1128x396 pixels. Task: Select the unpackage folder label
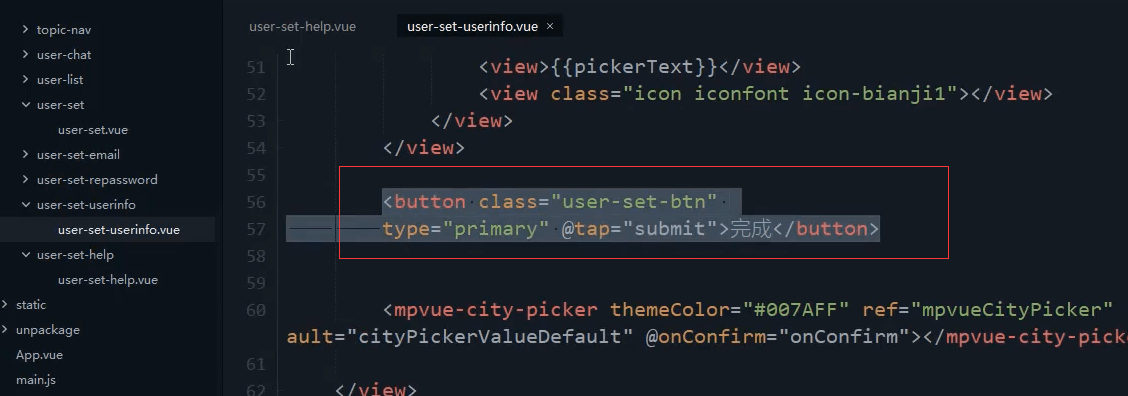pyautogui.click(x=47, y=330)
